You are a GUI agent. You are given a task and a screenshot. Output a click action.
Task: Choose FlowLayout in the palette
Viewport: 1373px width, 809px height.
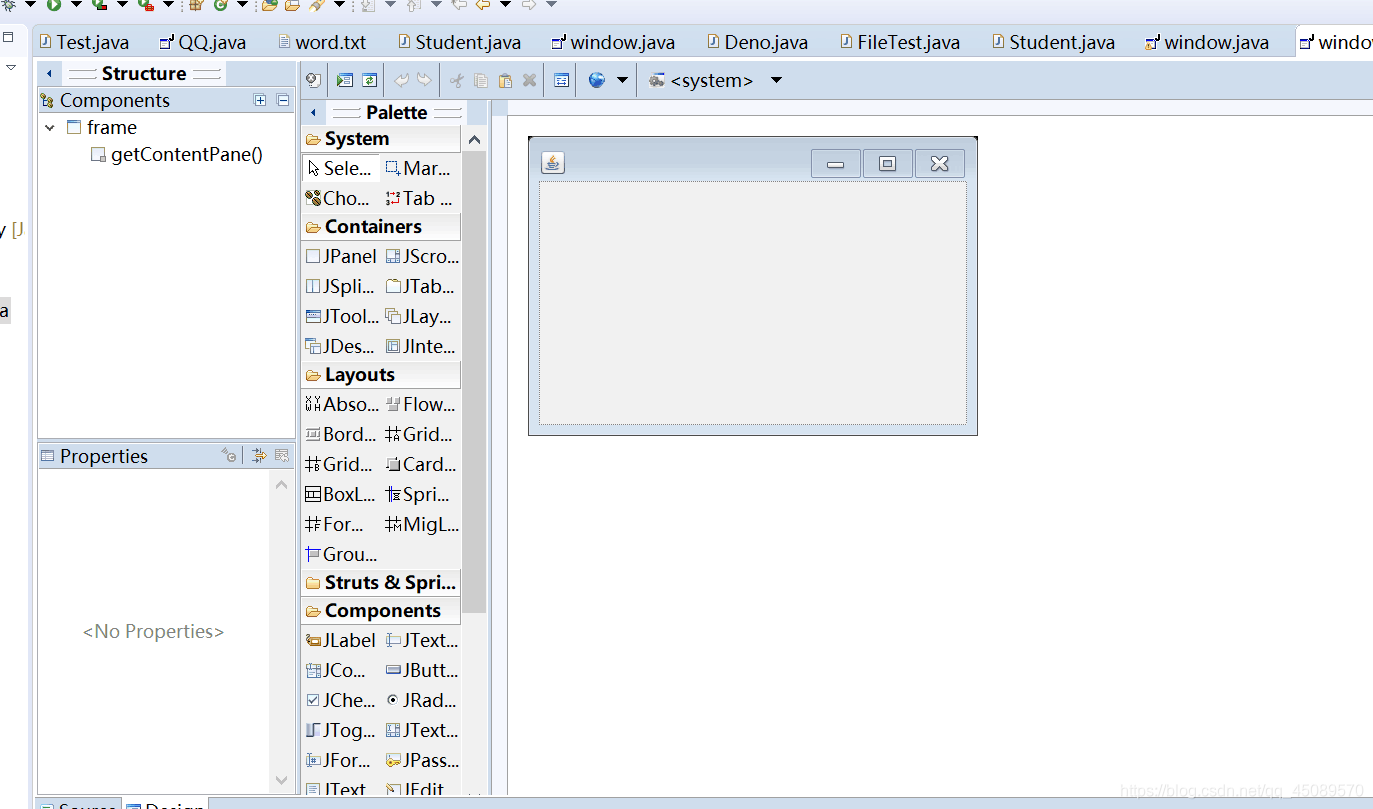pyautogui.click(x=420, y=404)
